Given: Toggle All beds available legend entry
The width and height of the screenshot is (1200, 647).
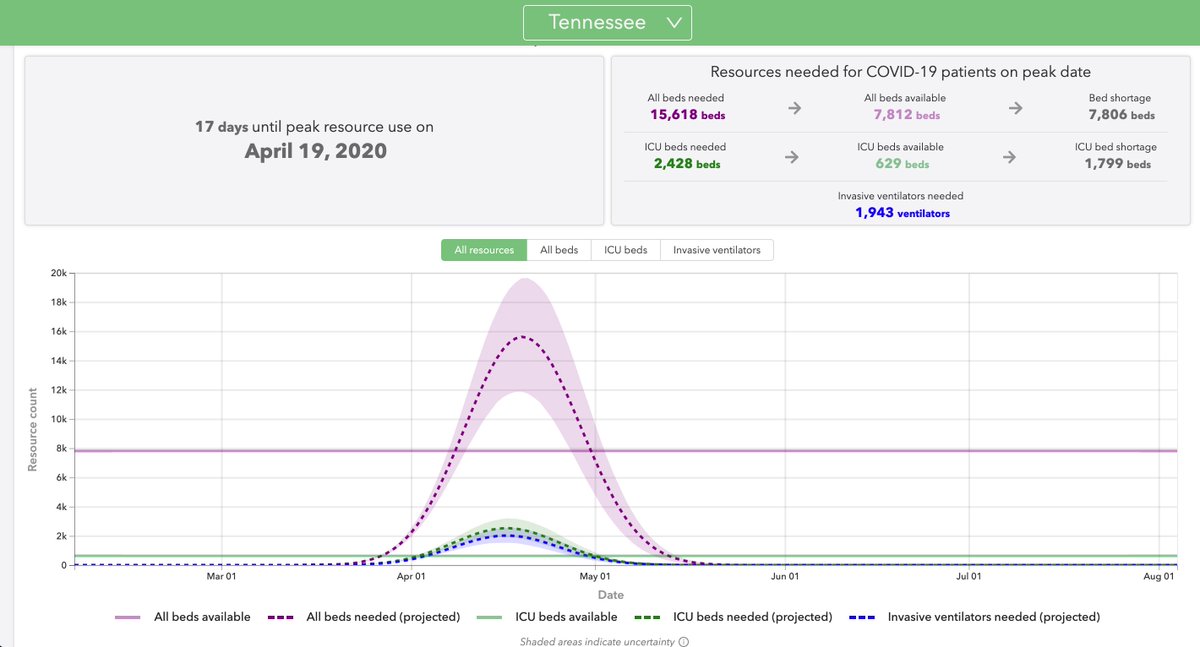Looking at the screenshot, I should click(x=183, y=617).
